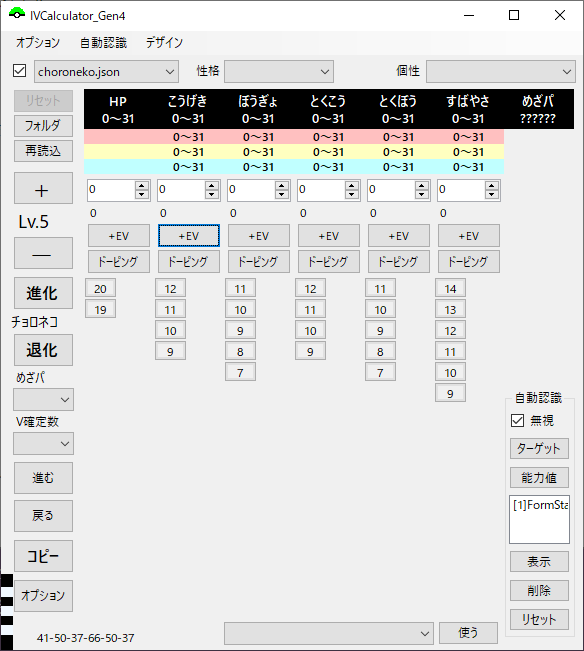Click the HP value input field
This screenshot has width=584, height=651.
tap(111, 190)
